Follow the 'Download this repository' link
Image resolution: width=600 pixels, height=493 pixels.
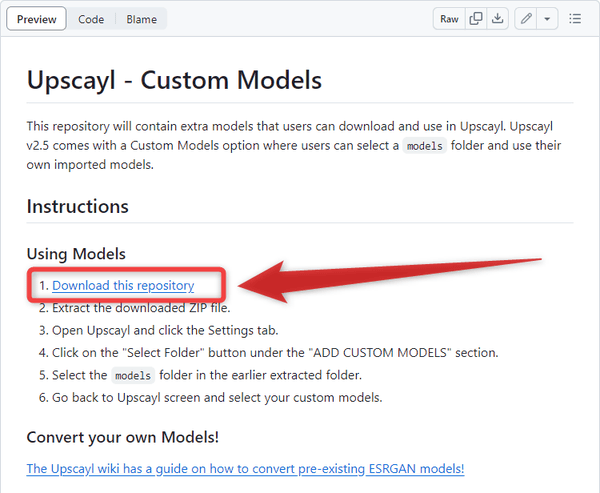pyautogui.click(x=123, y=286)
